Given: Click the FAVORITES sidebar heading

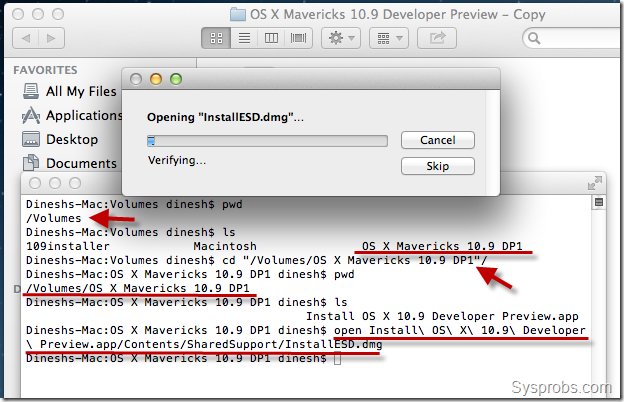Looking at the screenshot, I should [45, 70].
